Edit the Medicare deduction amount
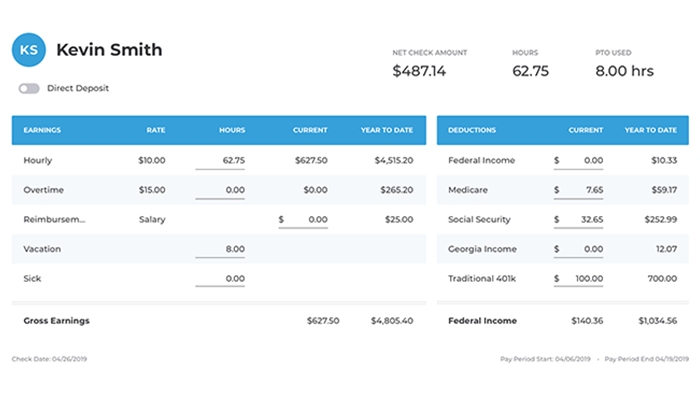700x400 pixels. (x=580, y=189)
